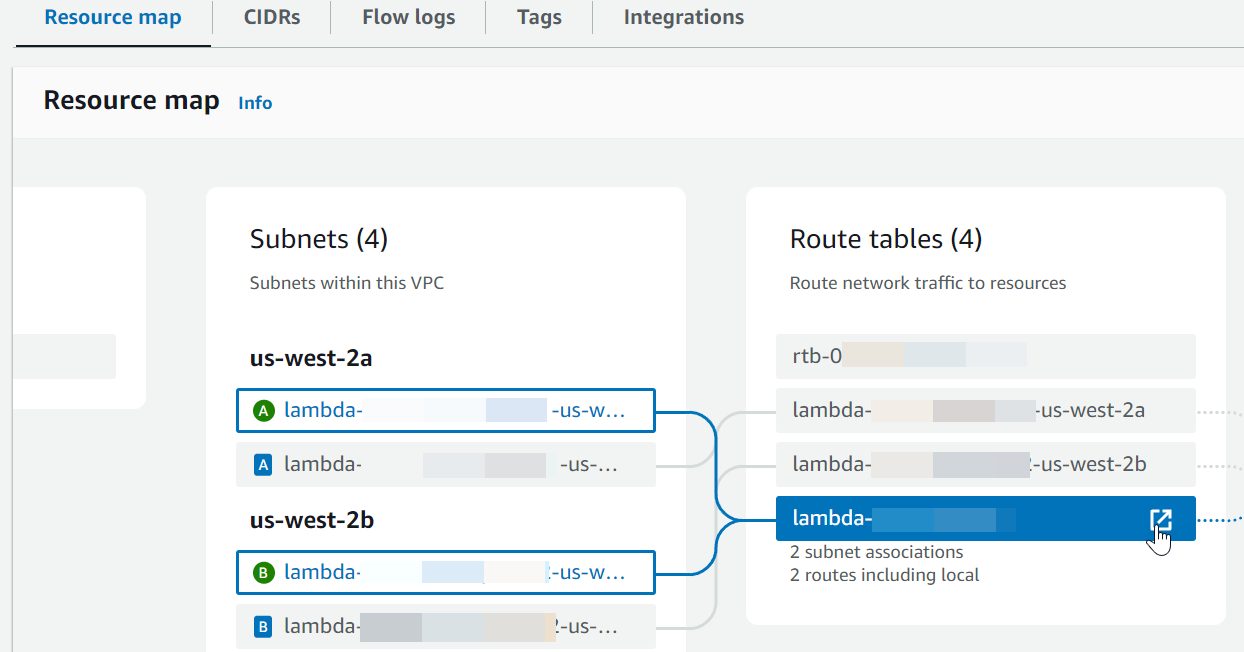1244x652 pixels.
Task: Click the Info link beside Resource map
Action: click(255, 103)
